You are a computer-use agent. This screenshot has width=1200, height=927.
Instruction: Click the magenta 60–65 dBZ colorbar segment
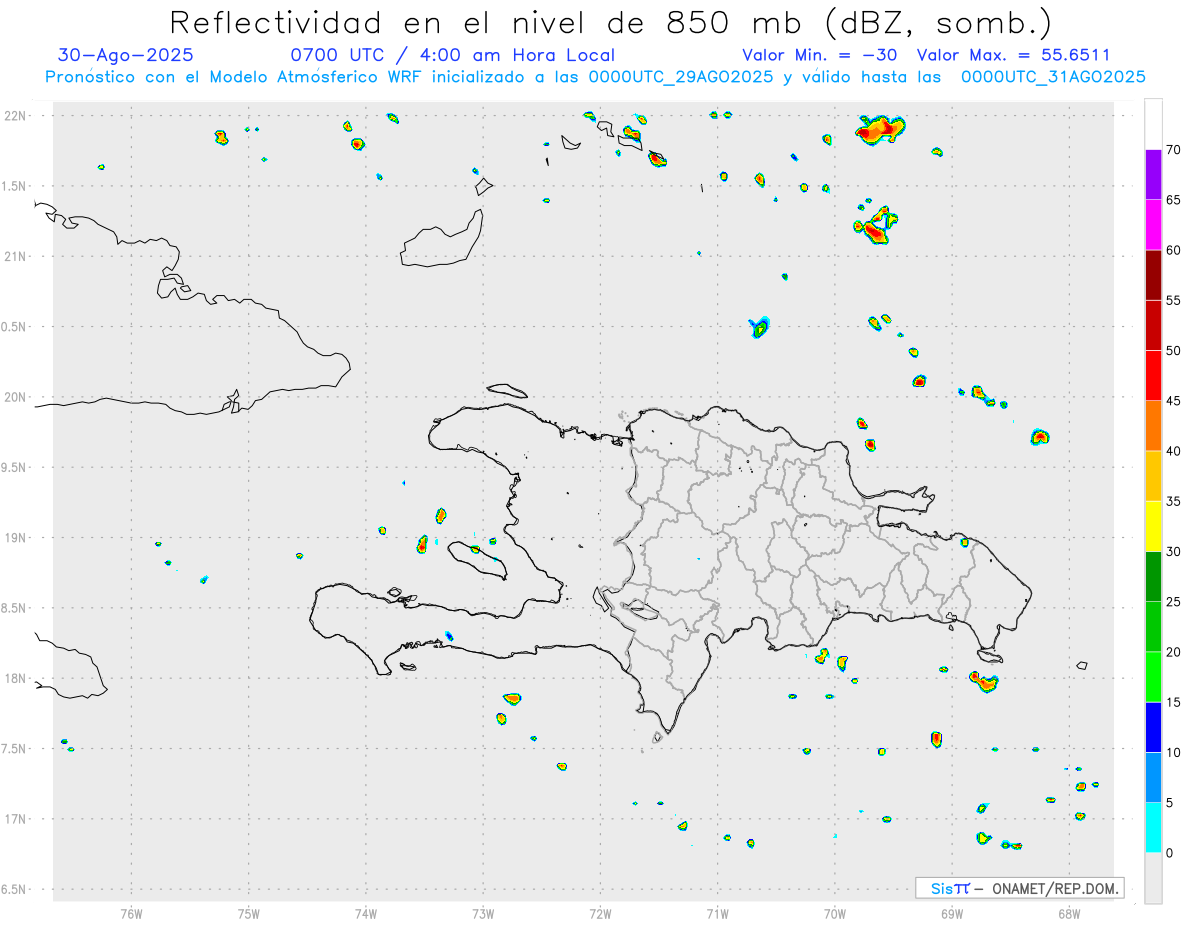point(1153,224)
